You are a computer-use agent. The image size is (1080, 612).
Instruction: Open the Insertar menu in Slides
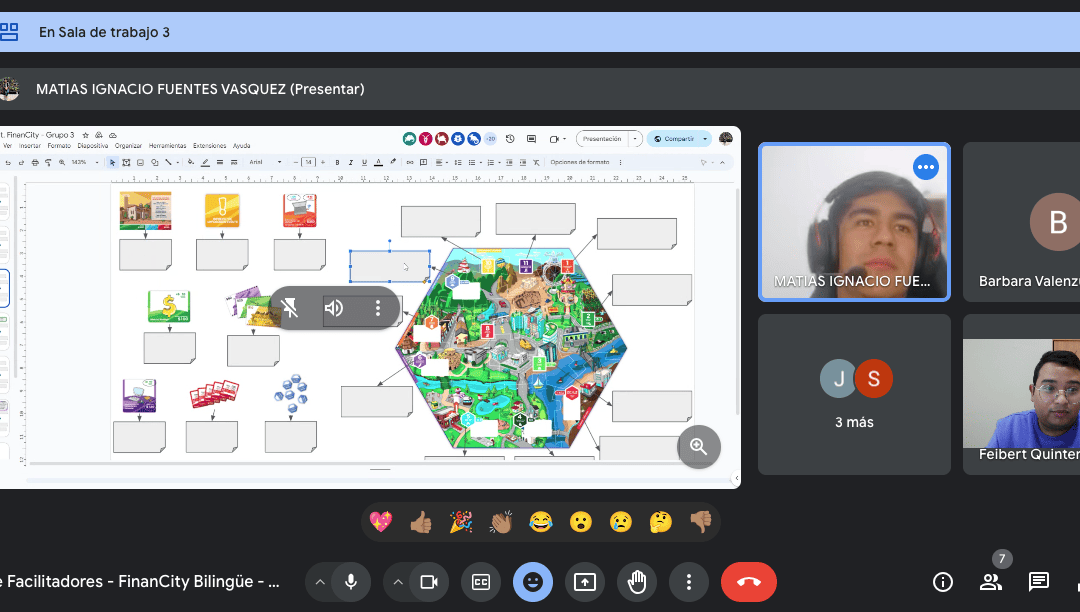[x=30, y=146]
